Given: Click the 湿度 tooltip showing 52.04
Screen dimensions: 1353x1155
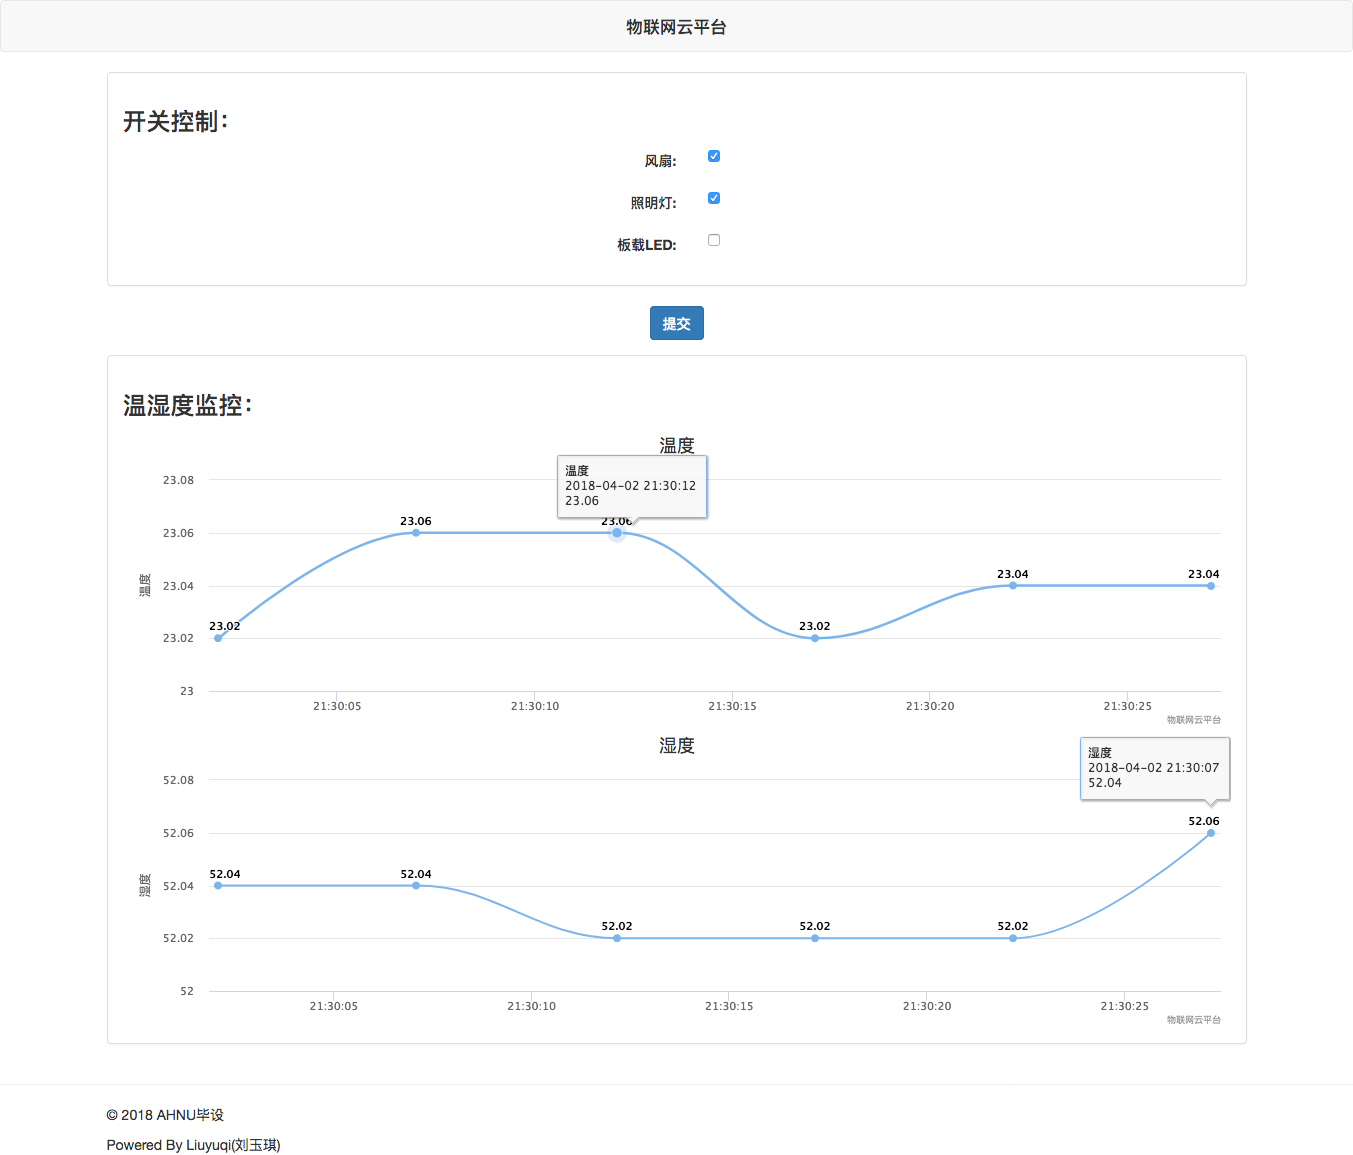Looking at the screenshot, I should coord(1155,769).
